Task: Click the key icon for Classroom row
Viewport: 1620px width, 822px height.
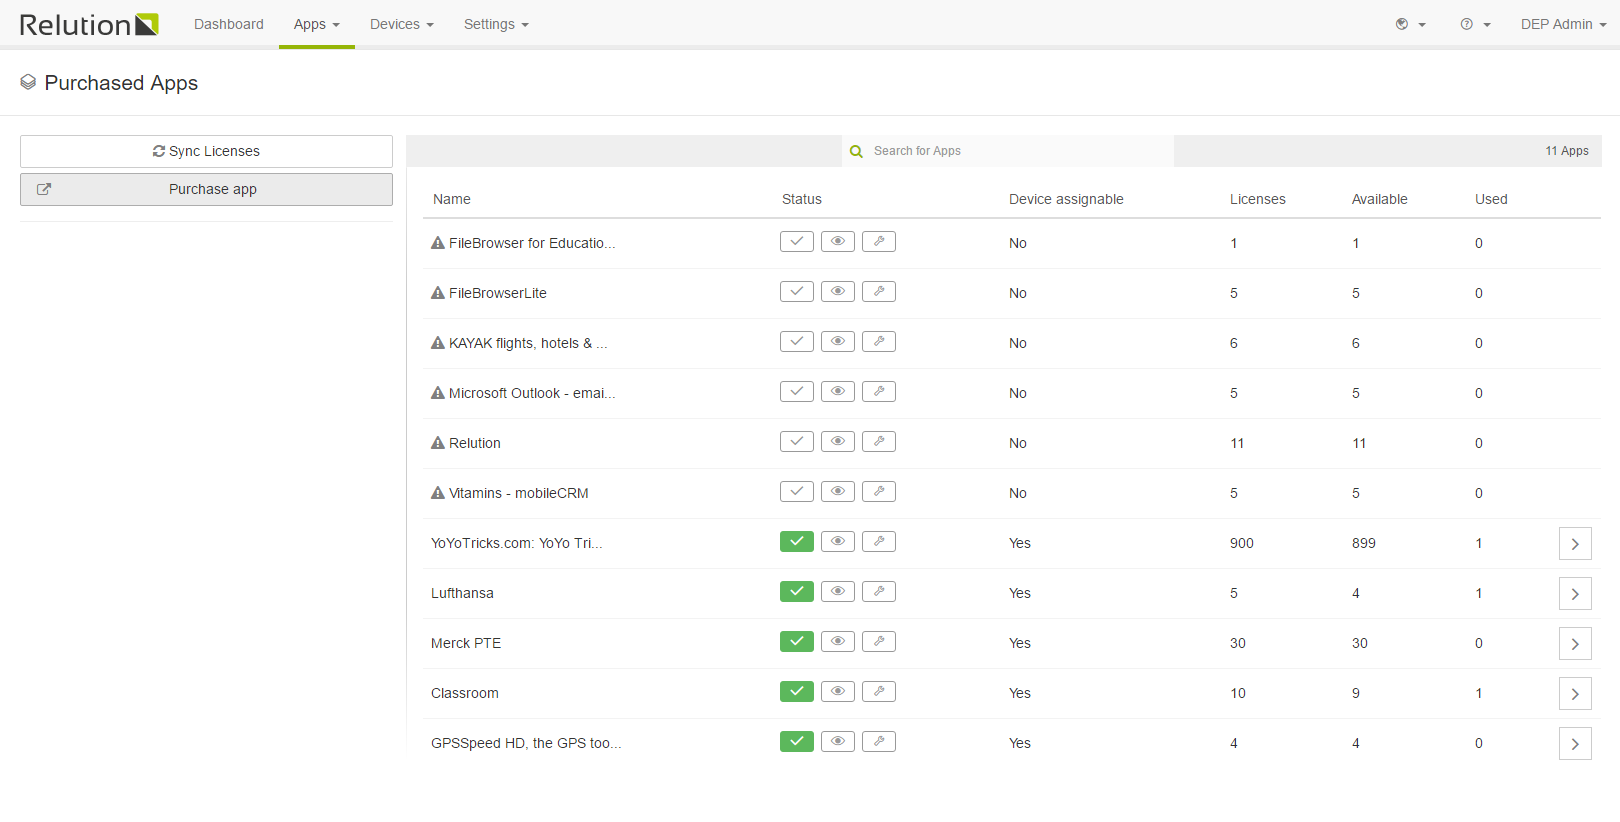Action: point(879,691)
